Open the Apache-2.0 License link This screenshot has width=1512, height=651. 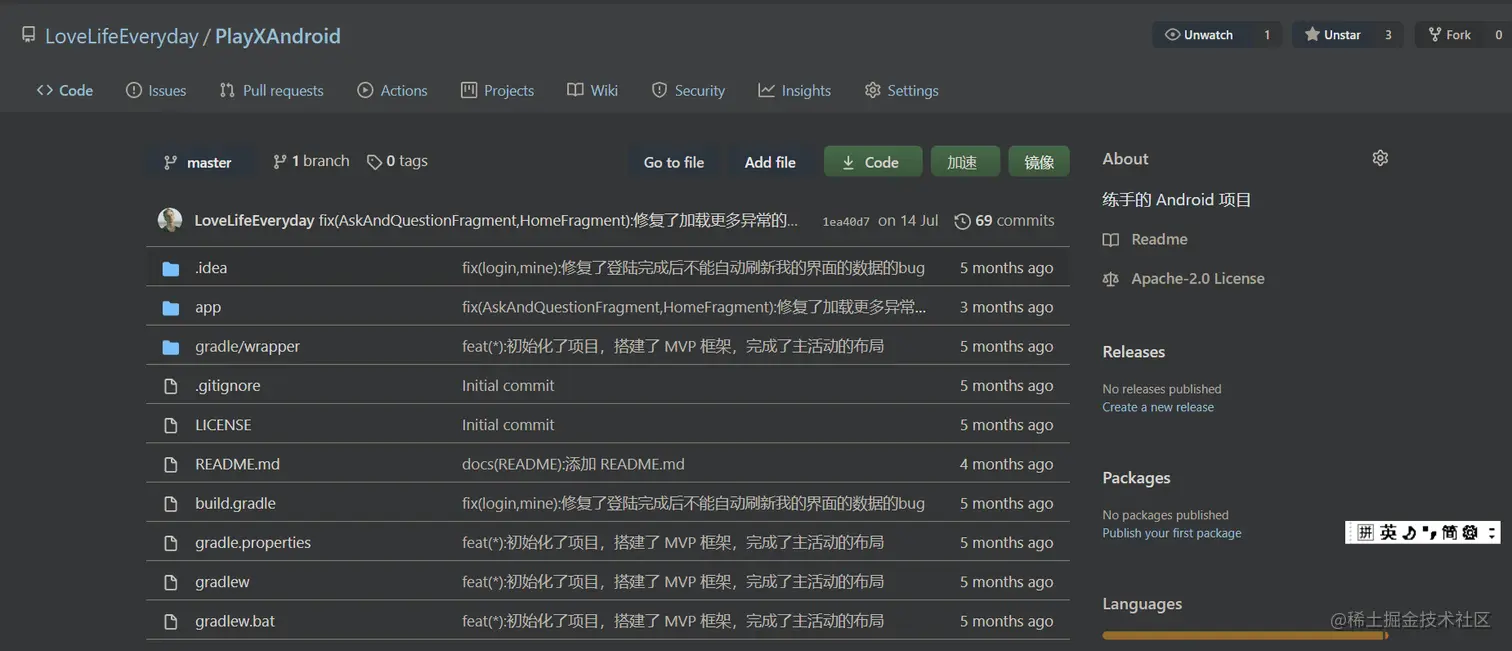pyautogui.click(x=1183, y=279)
